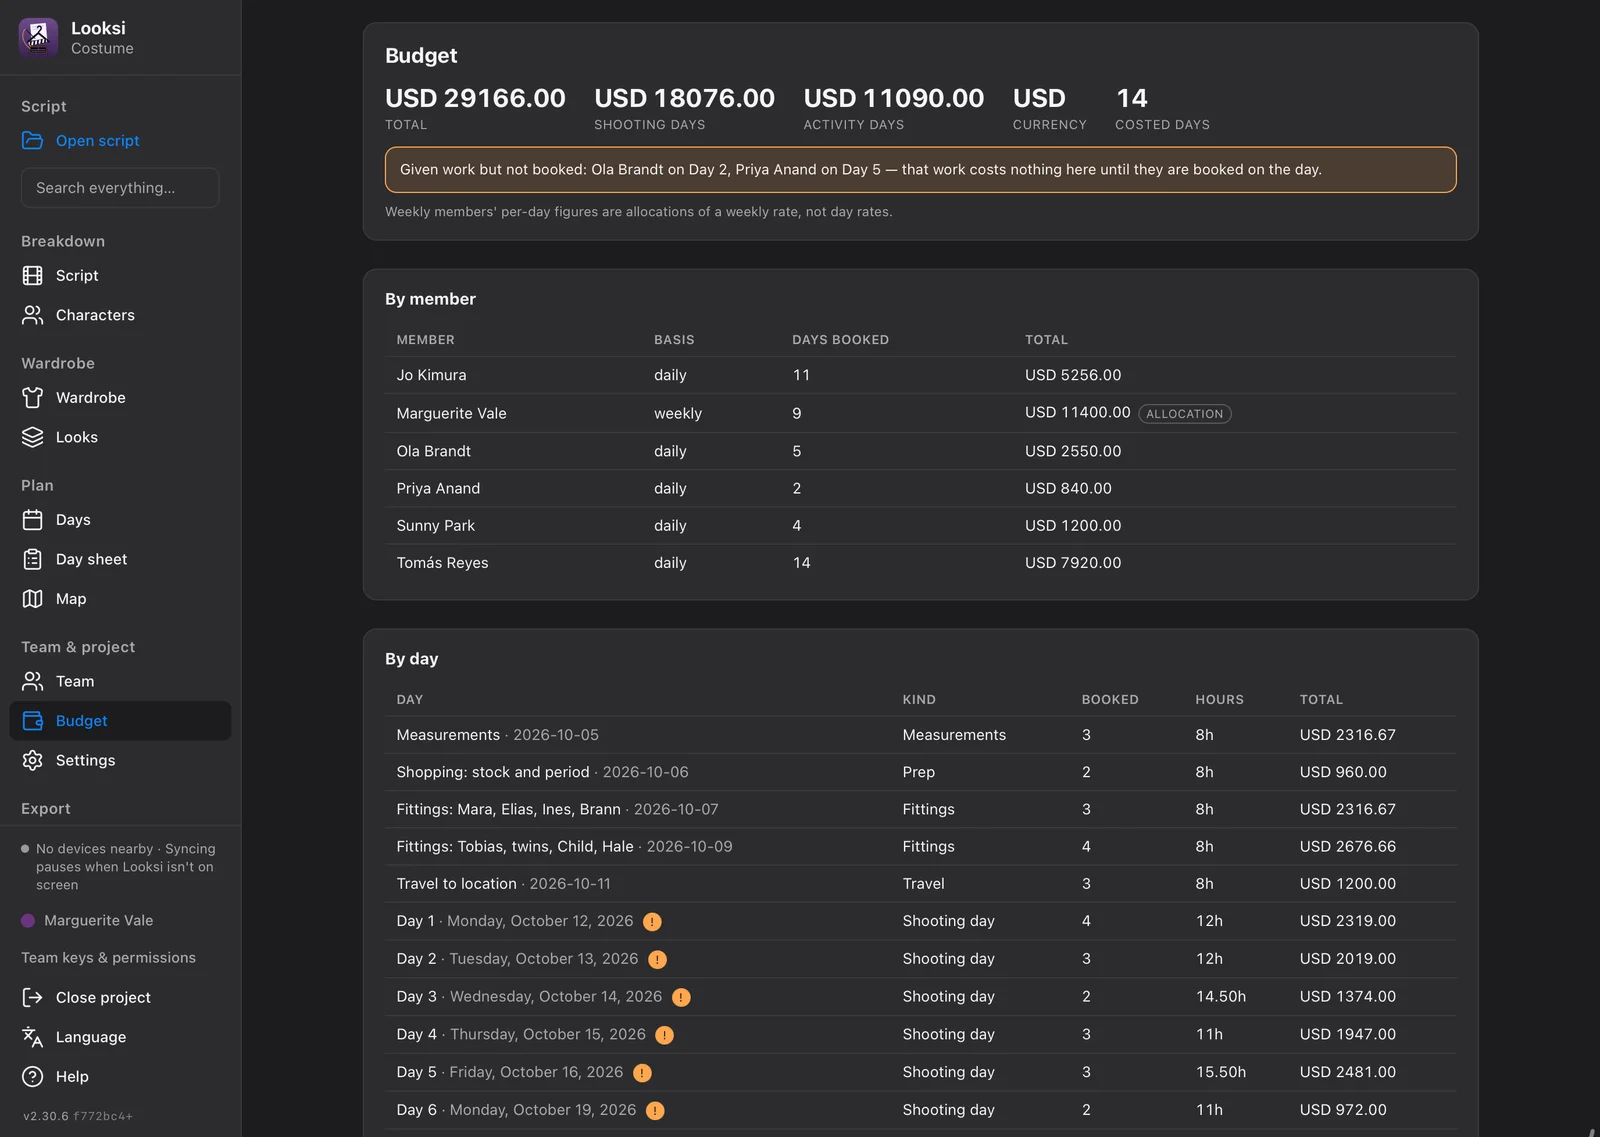Image resolution: width=1600 pixels, height=1137 pixels.
Task: Go to the Wardrobe section label
Action: coord(91,398)
